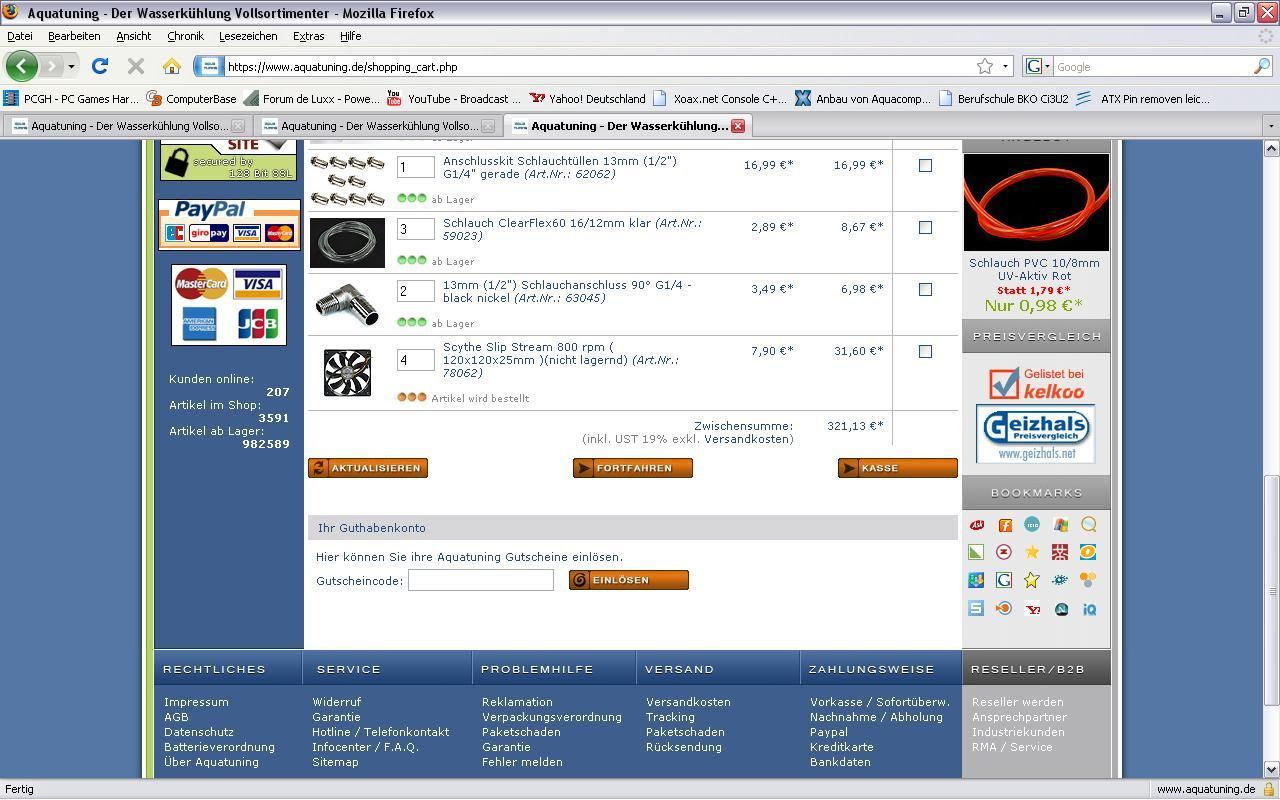
Task: Expand the address bar URL history dropdown
Action: [x=1005, y=66]
